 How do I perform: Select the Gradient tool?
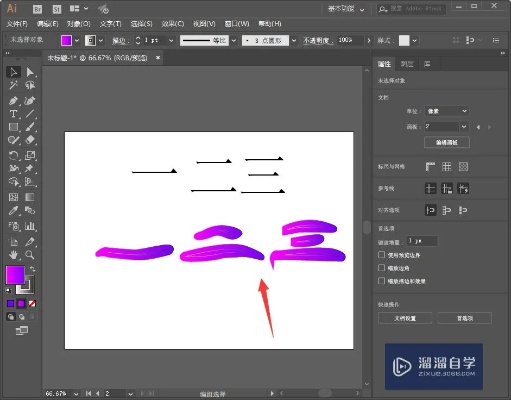pos(30,197)
